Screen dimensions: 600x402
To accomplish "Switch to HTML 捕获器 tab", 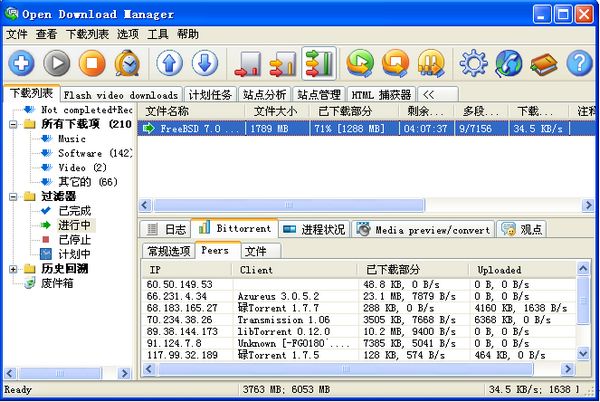I will click(x=381, y=94).
